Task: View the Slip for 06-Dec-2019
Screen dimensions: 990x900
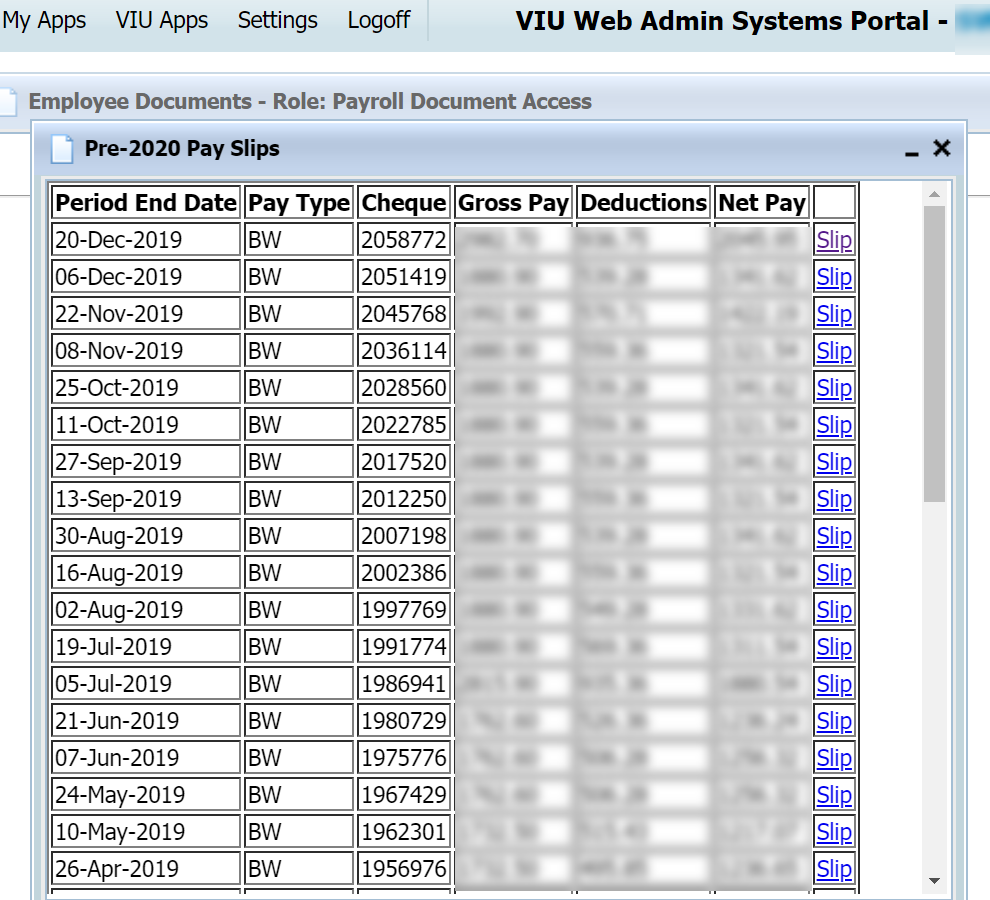Action: (834, 277)
